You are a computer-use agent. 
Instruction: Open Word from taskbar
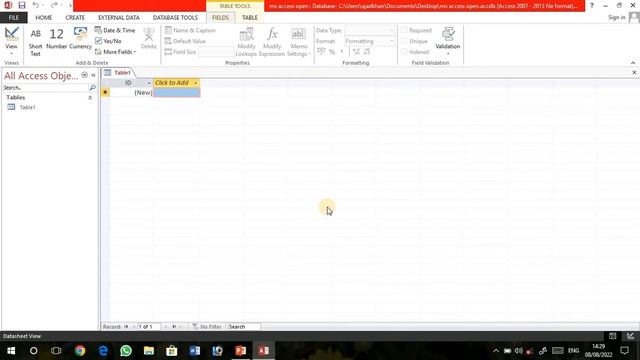(x=195, y=351)
